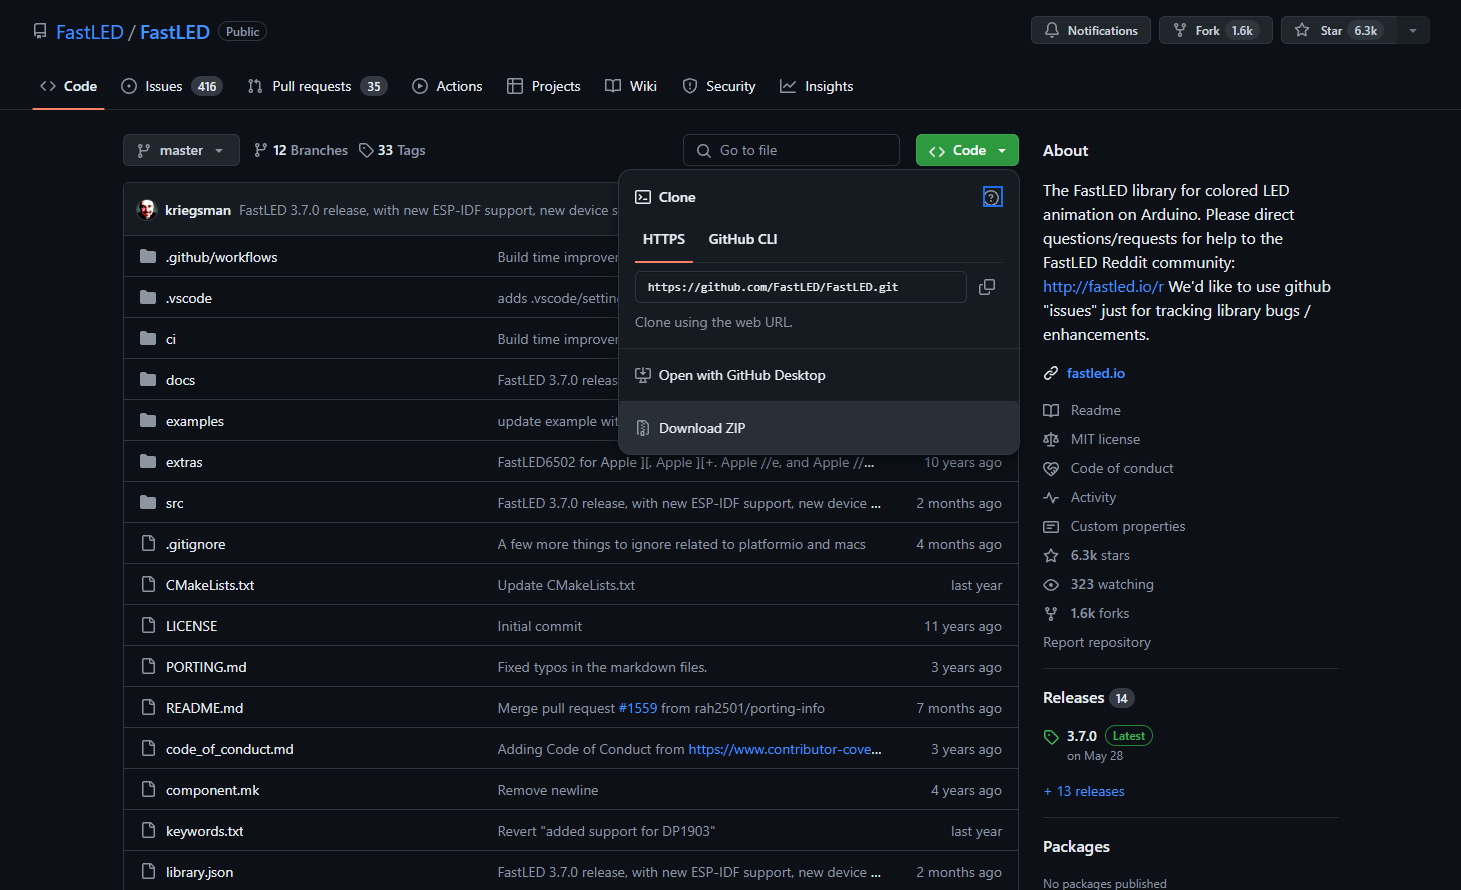Open the src folder
This screenshot has height=890, width=1461.
(175, 503)
